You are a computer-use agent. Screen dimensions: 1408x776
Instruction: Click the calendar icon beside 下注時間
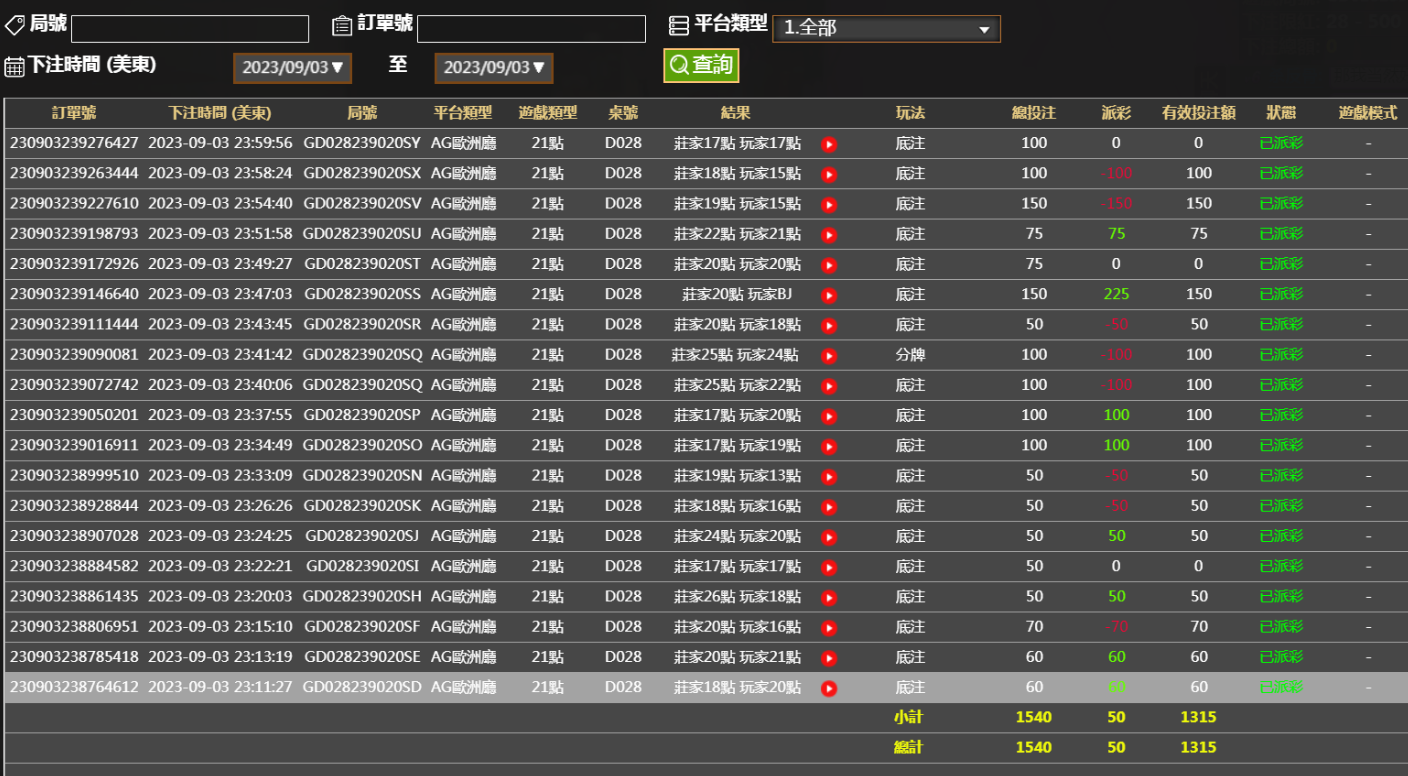click(14, 67)
